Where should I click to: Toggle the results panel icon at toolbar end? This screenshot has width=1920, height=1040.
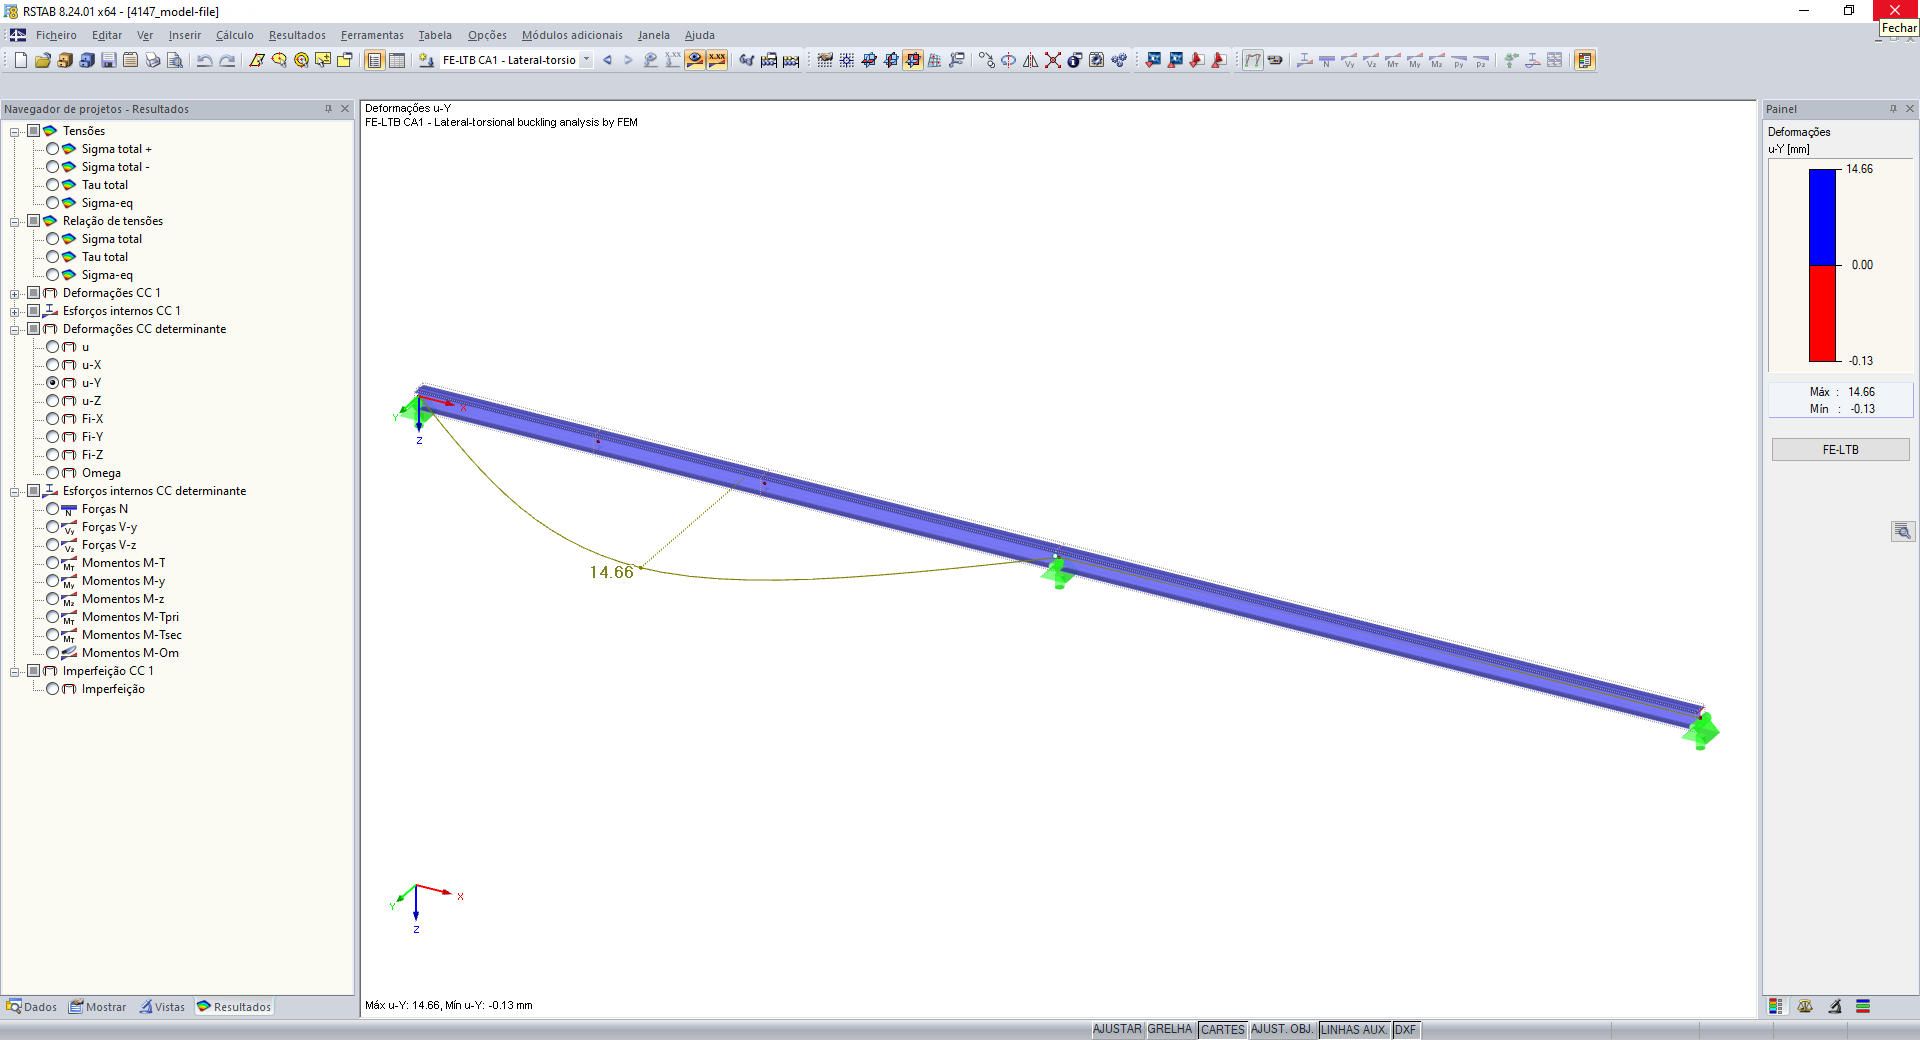[1585, 60]
